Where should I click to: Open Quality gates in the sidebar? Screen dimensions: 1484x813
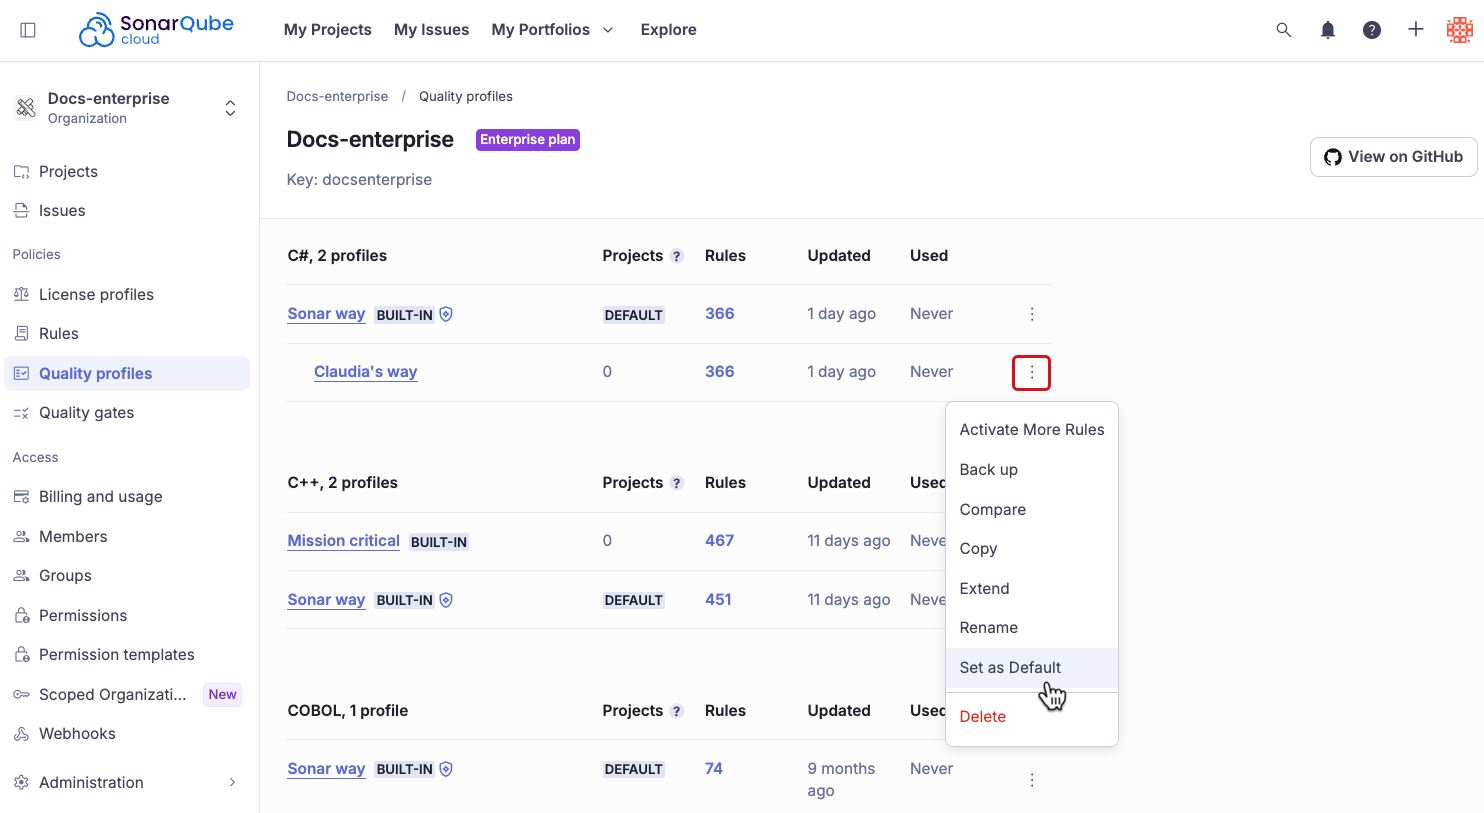click(126, 413)
